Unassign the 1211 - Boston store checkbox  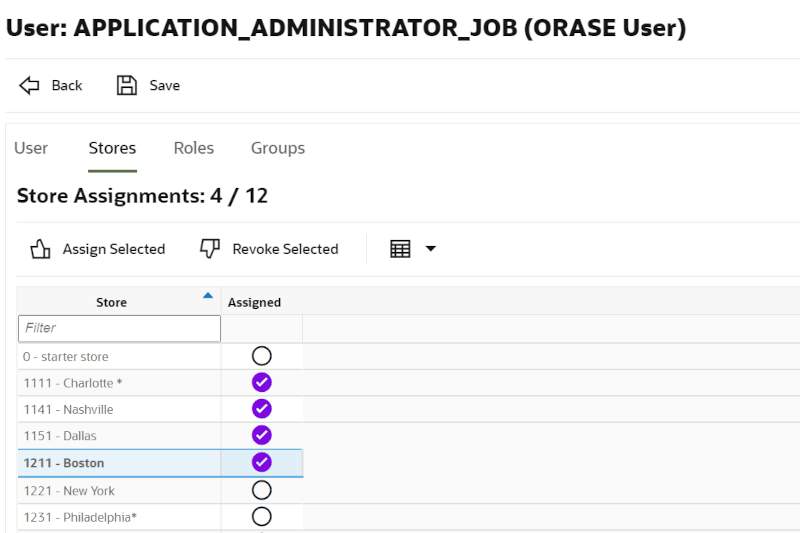point(262,462)
